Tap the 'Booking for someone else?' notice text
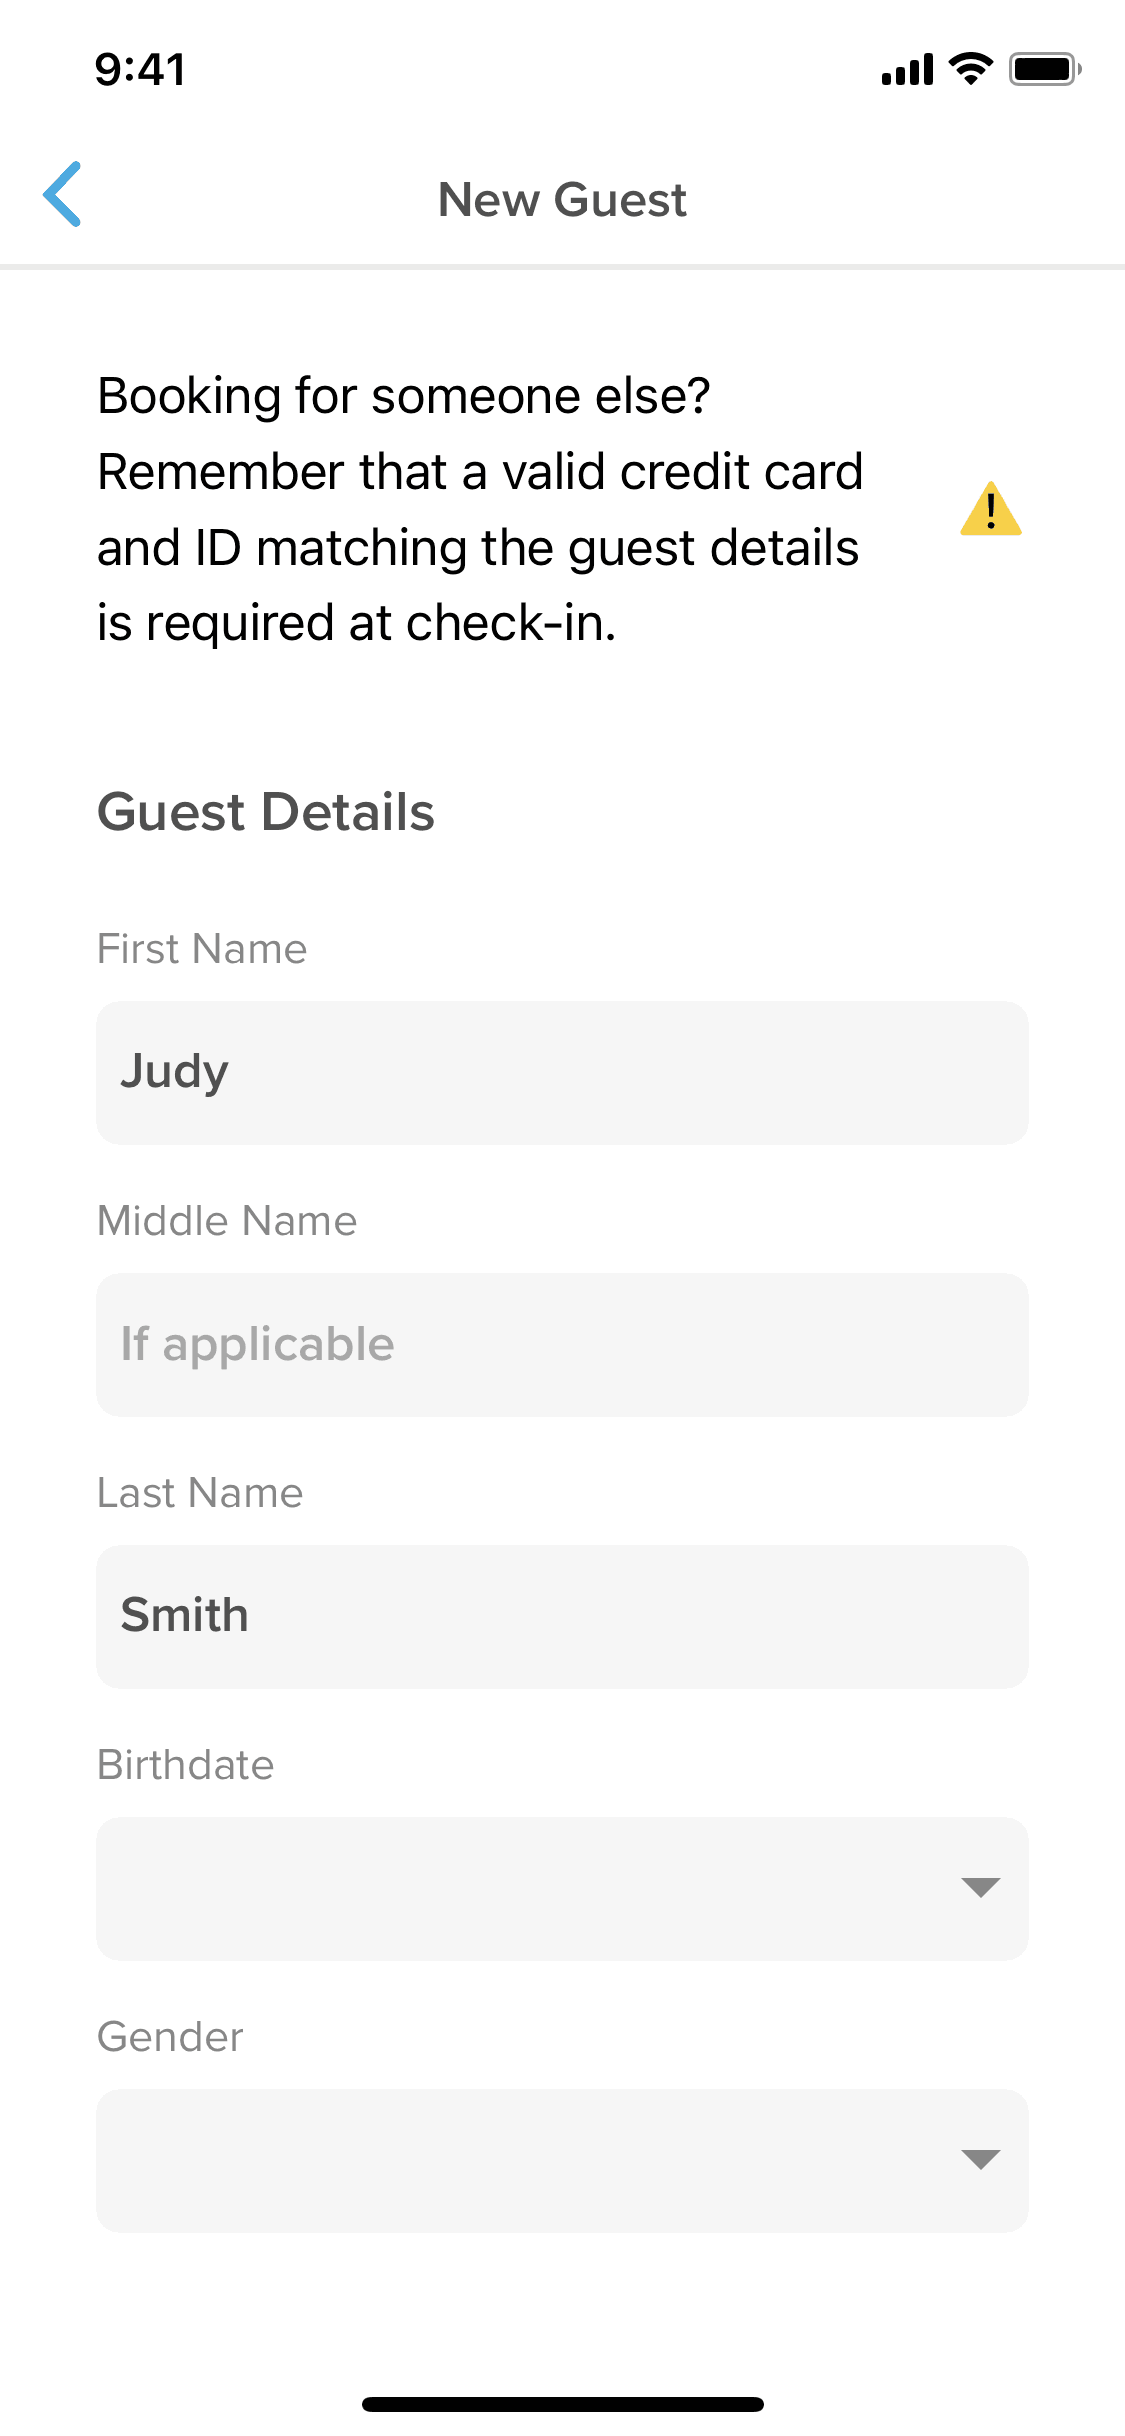Screen dimensions: 1125x2436 pos(480,509)
